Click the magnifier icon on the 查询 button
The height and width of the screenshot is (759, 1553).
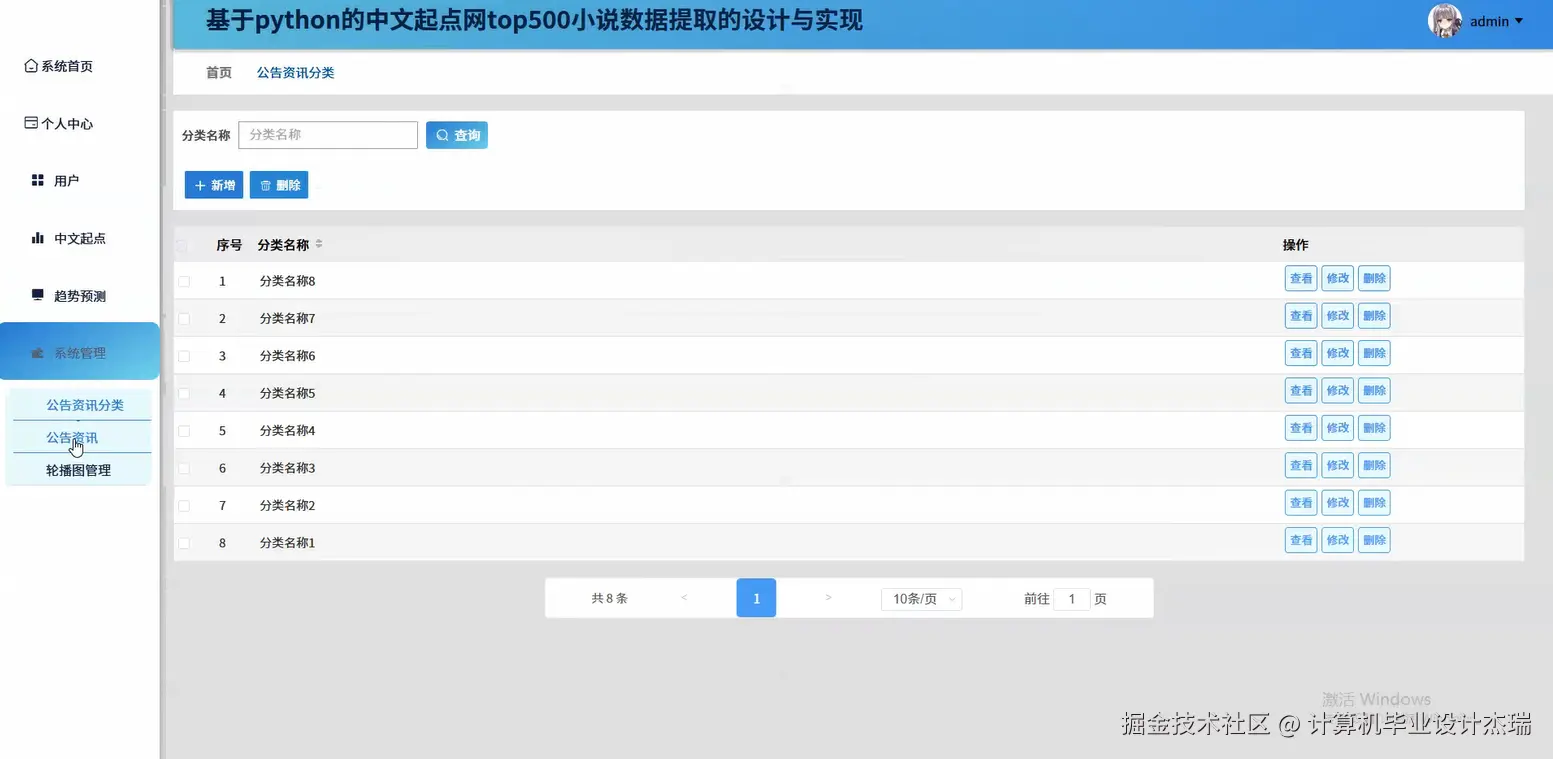[441, 135]
